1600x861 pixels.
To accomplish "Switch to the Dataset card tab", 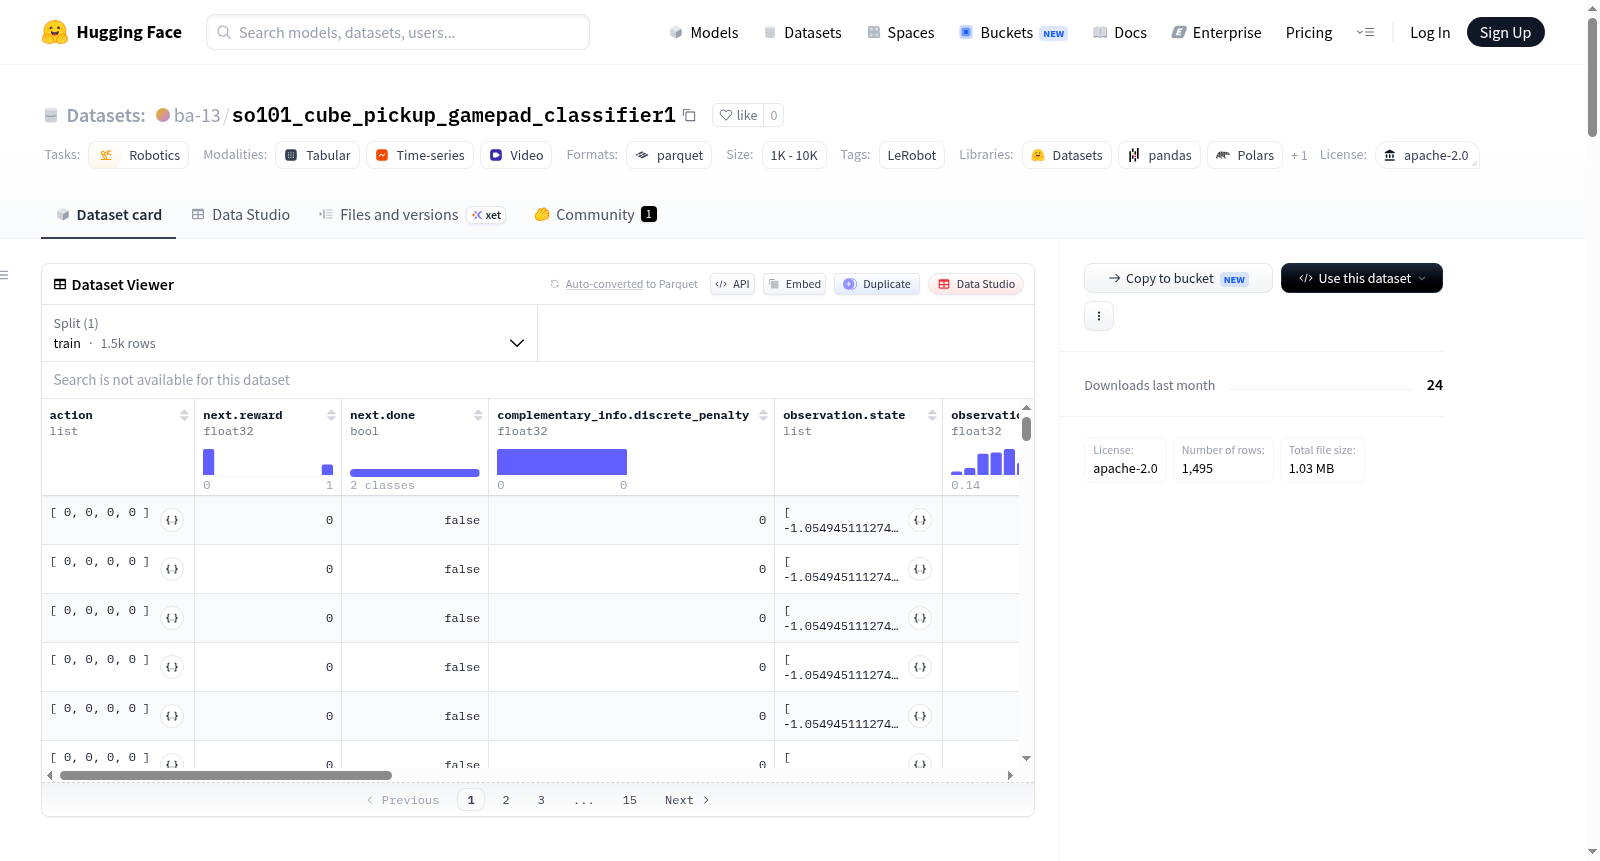I will [x=109, y=214].
